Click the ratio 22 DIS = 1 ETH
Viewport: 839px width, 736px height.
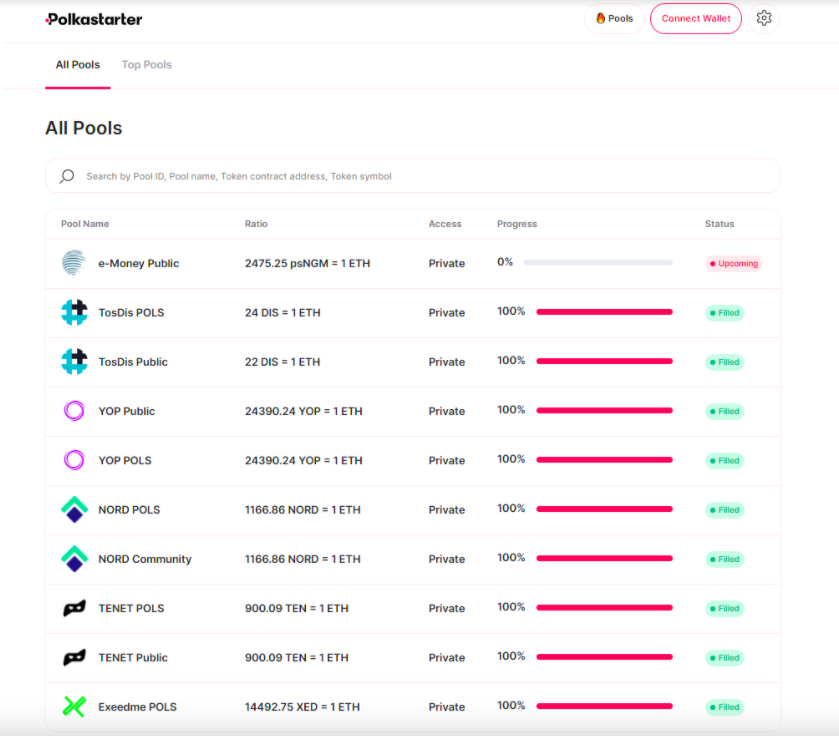[x=283, y=362]
